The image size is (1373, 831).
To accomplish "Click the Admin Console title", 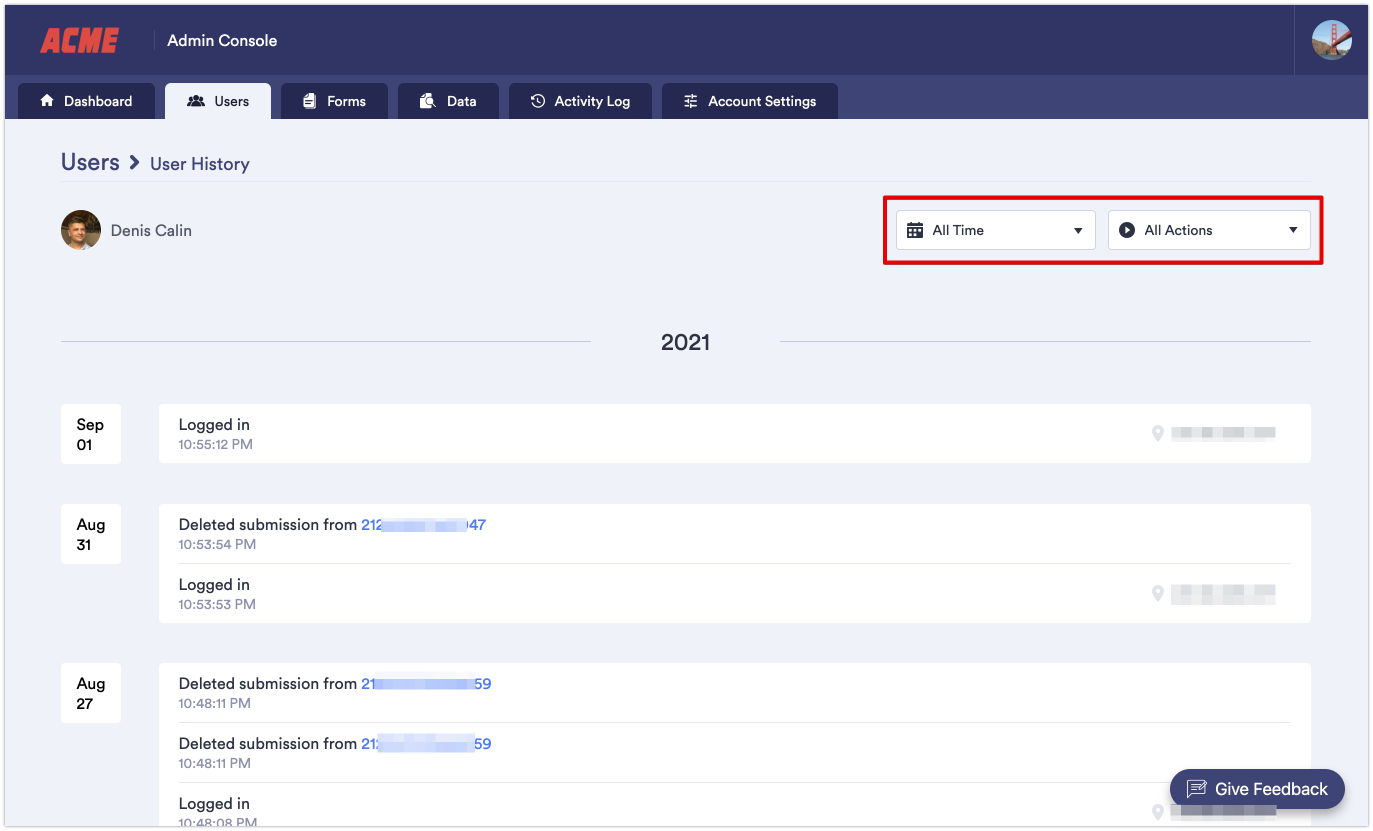I will tap(222, 40).
